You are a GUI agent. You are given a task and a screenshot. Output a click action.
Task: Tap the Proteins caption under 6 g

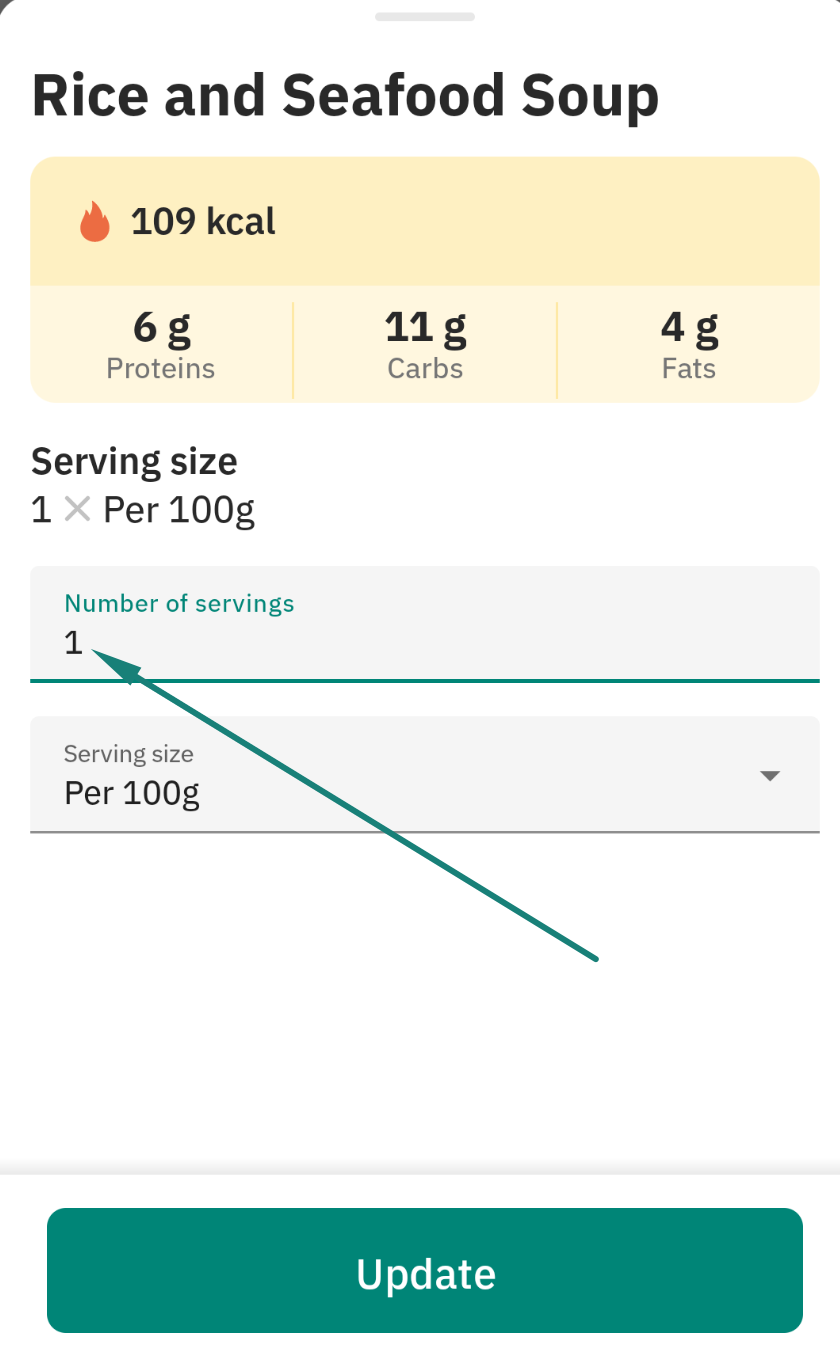161,368
